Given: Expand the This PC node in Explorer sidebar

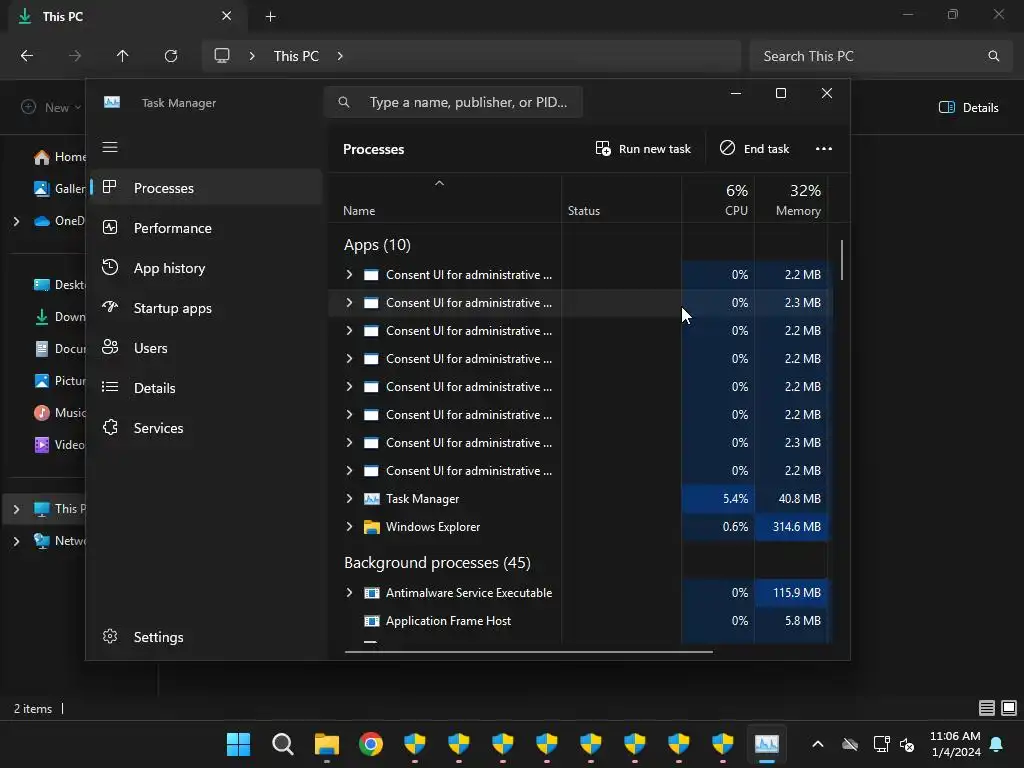Looking at the screenshot, I should pos(16,509).
